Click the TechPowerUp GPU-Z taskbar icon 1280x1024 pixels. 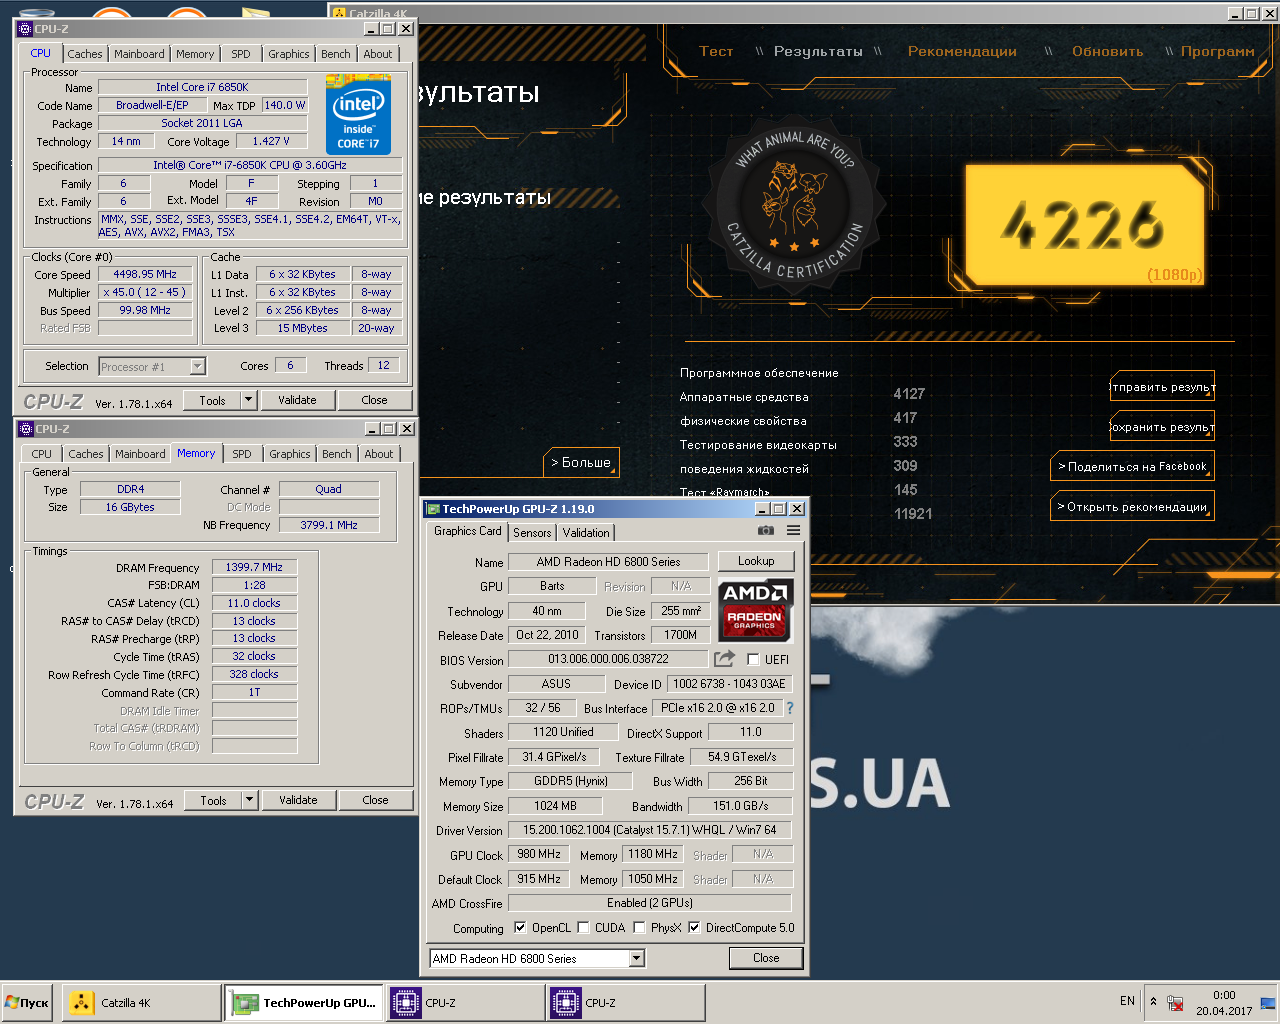[303, 1003]
